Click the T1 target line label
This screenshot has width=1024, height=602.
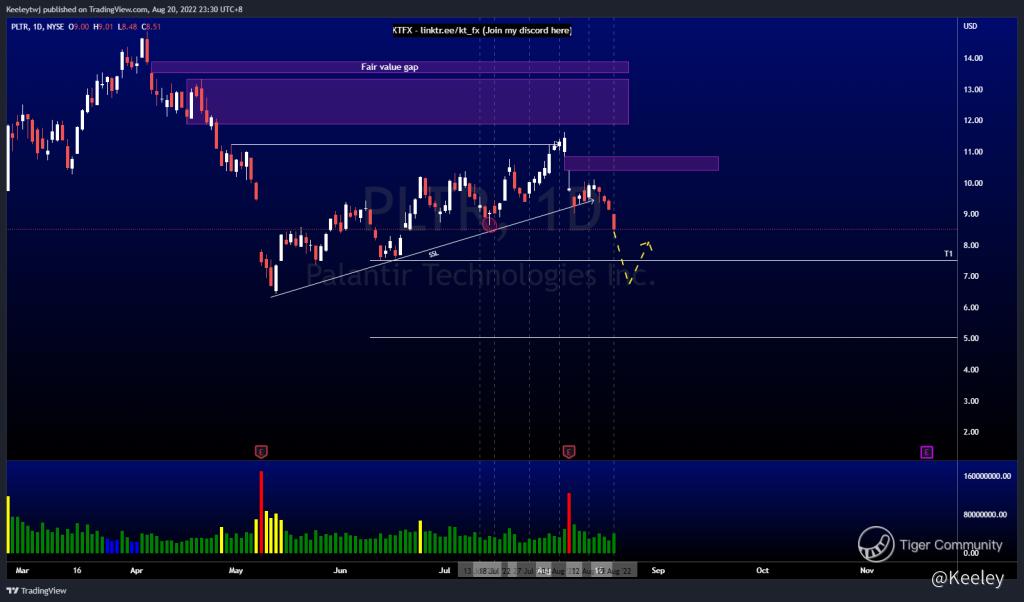click(x=948, y=253)
